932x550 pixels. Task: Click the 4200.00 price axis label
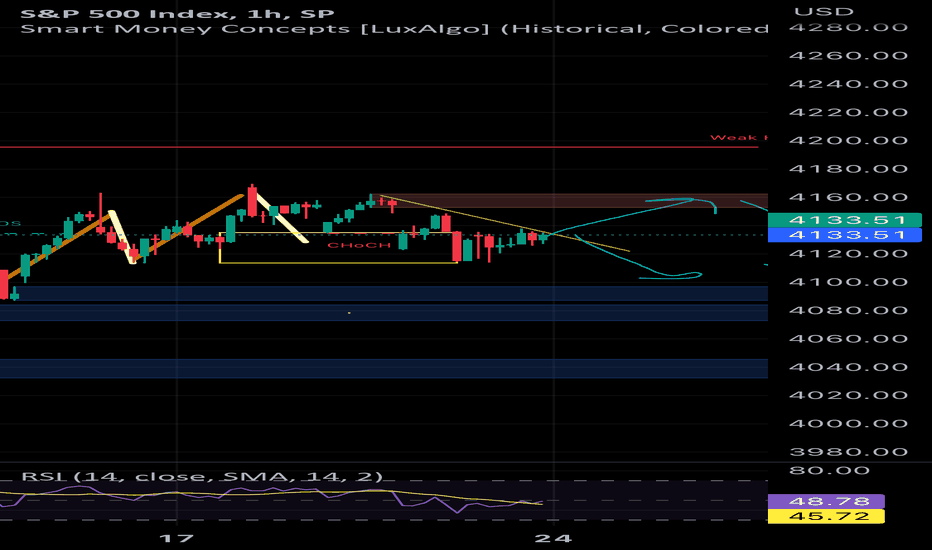(x=848, y=140)
